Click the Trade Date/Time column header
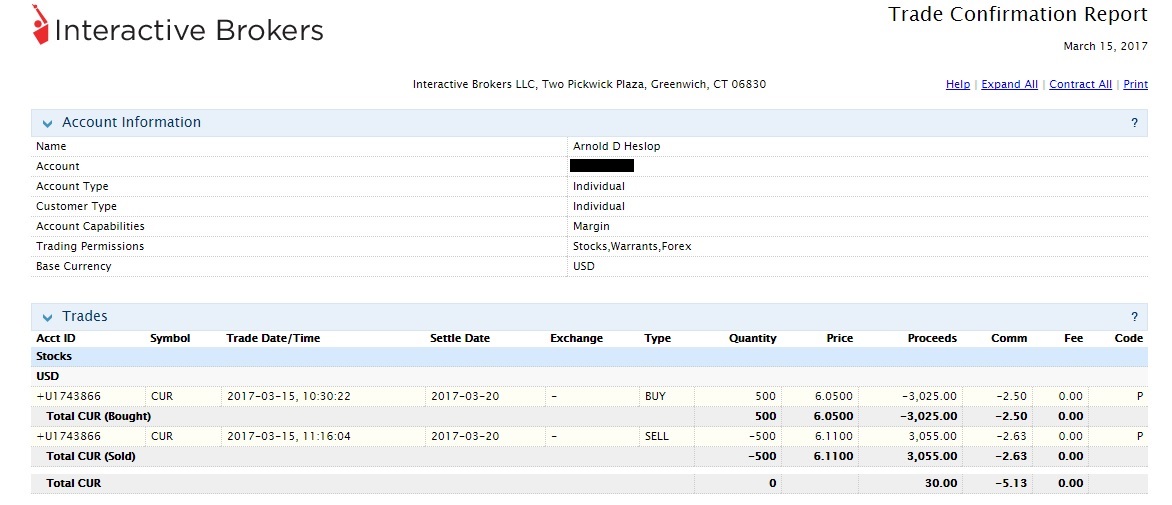Screen dimensions: 1172x505 (273, 339)
